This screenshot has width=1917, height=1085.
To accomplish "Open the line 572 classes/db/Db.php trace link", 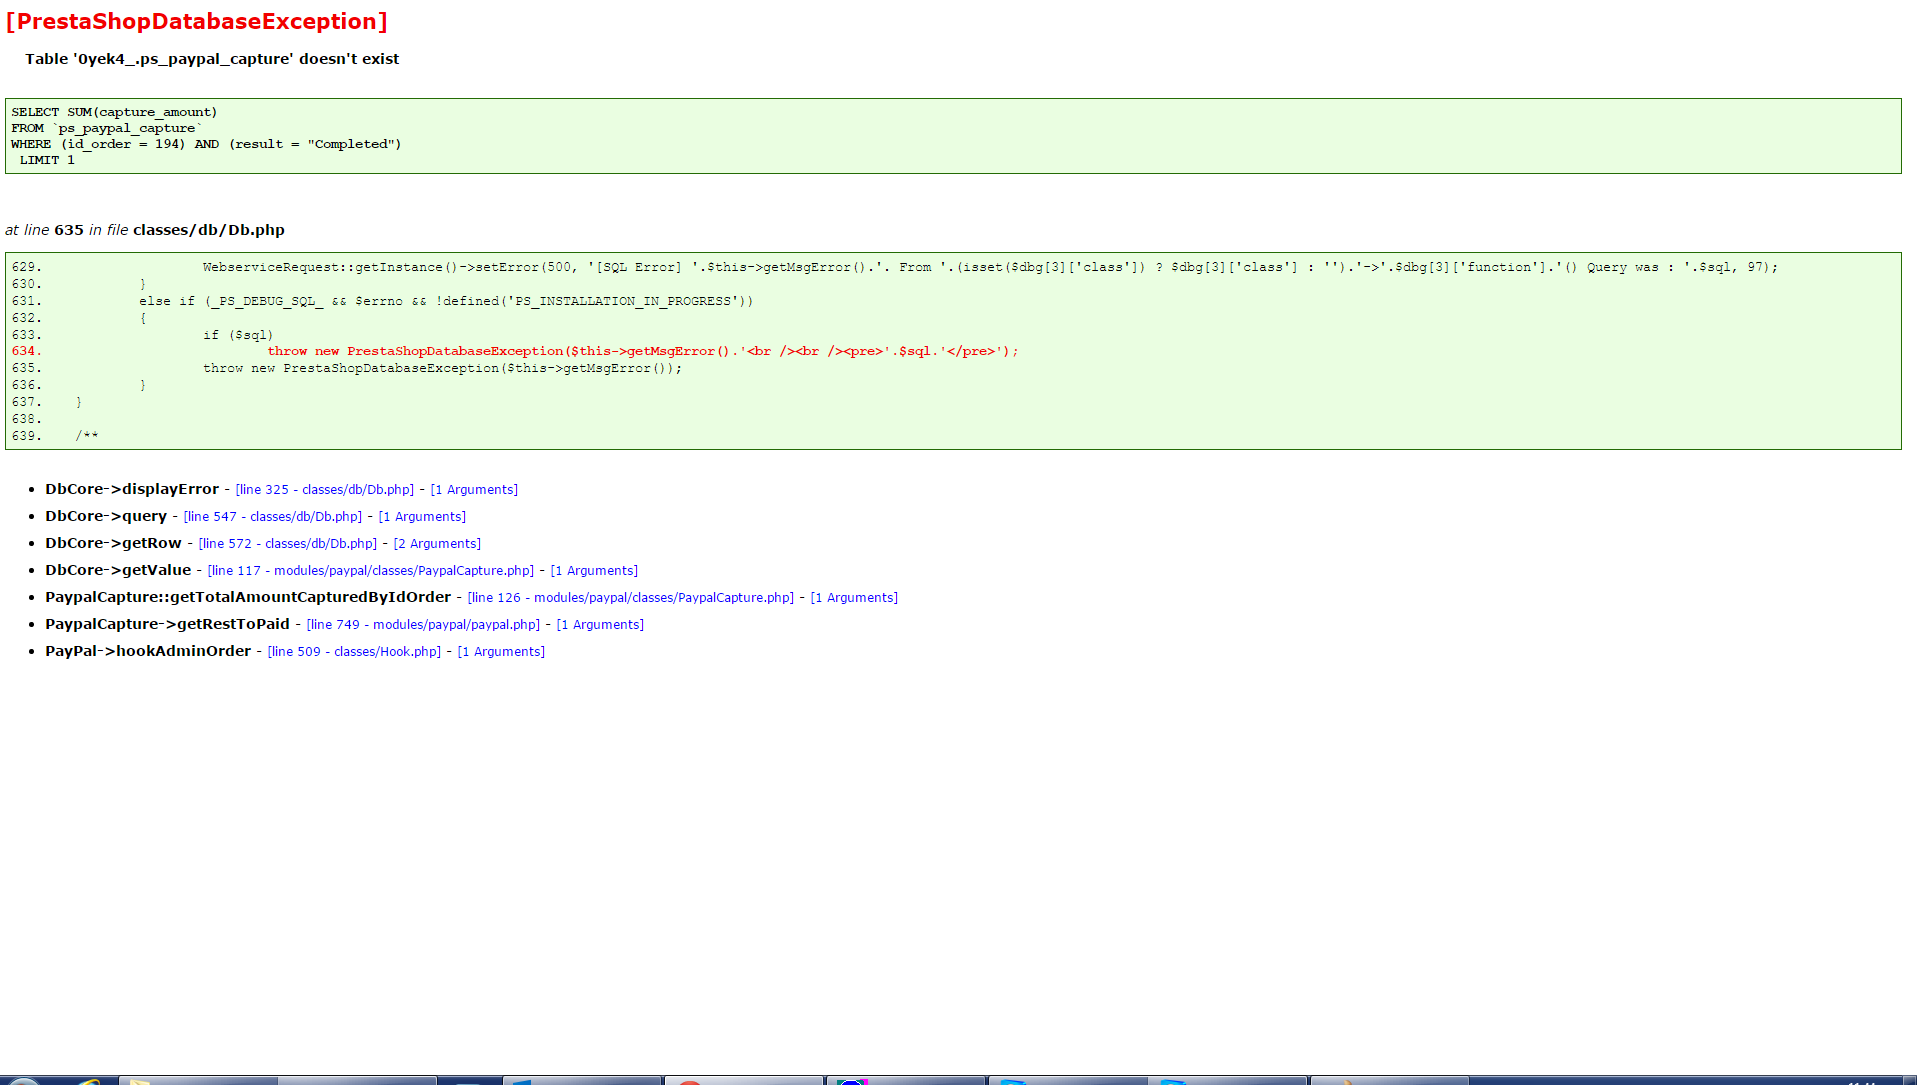I will pos(288,544).
